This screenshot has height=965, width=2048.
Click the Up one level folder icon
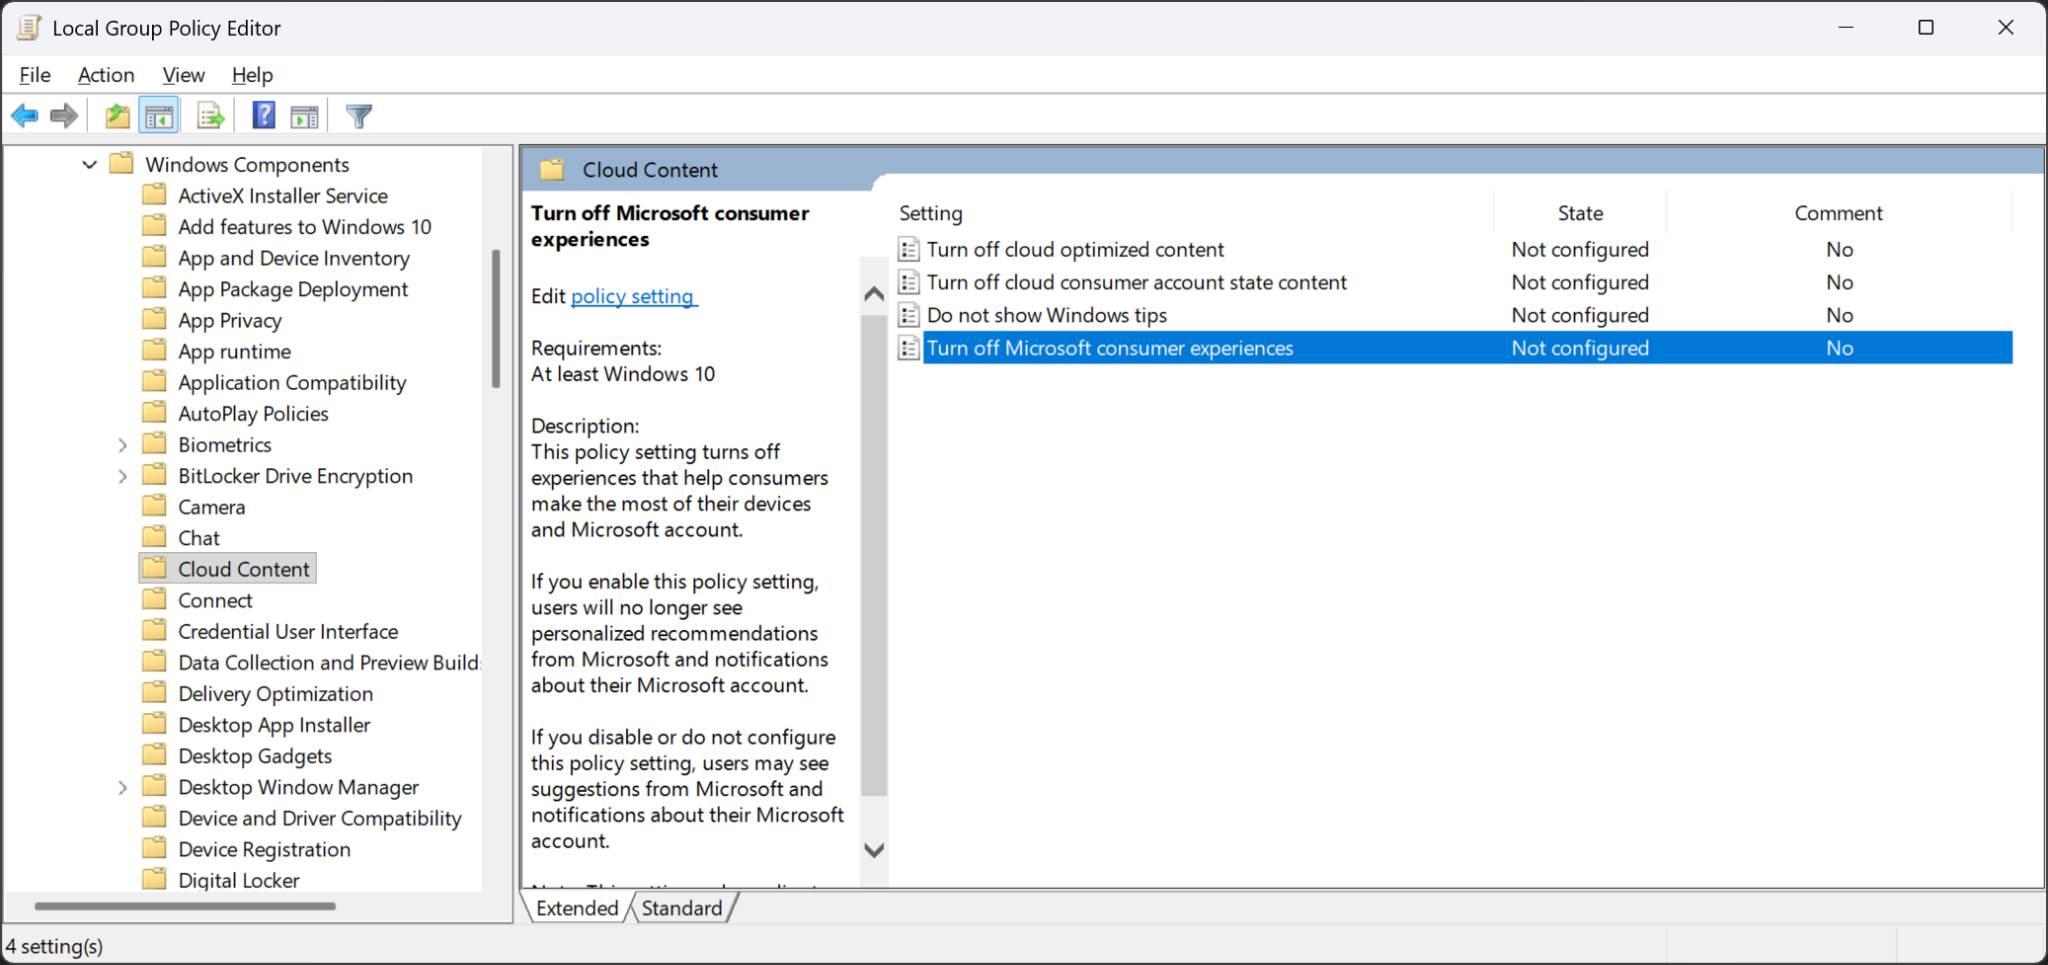[x=117, y=117]
